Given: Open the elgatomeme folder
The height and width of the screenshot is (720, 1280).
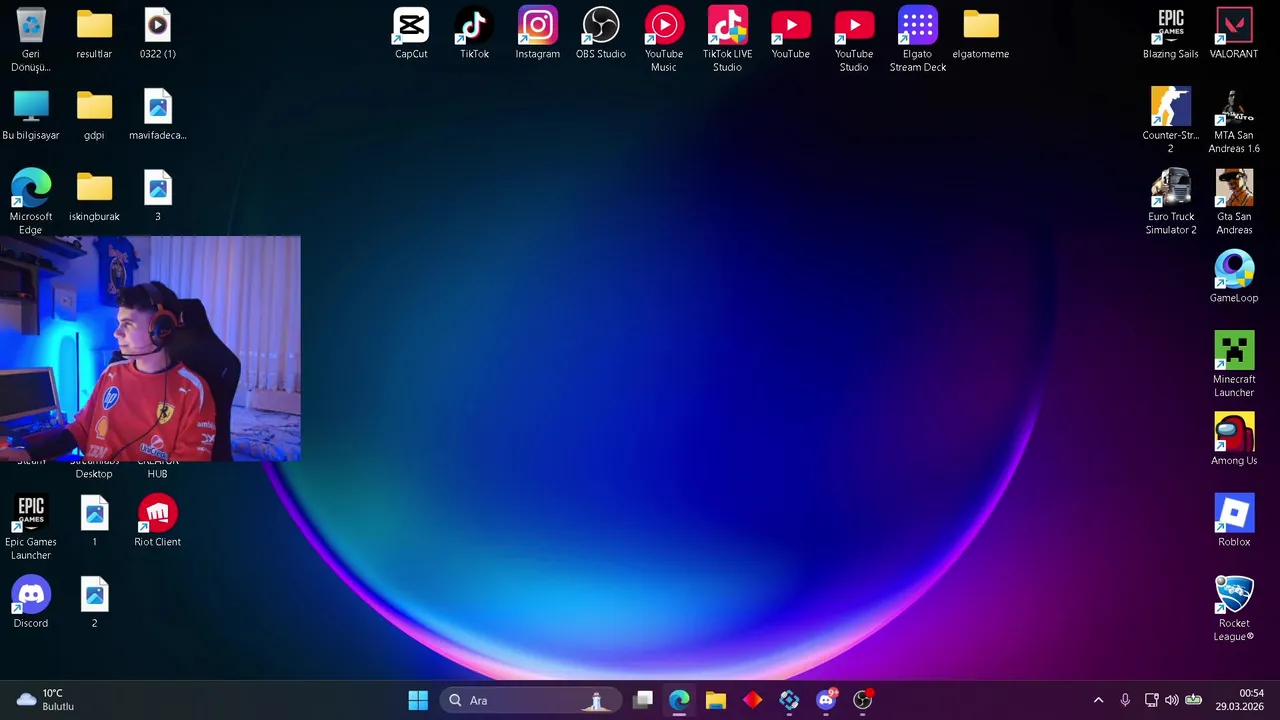Looking at the screenshot, I should (x=980, y=34).
